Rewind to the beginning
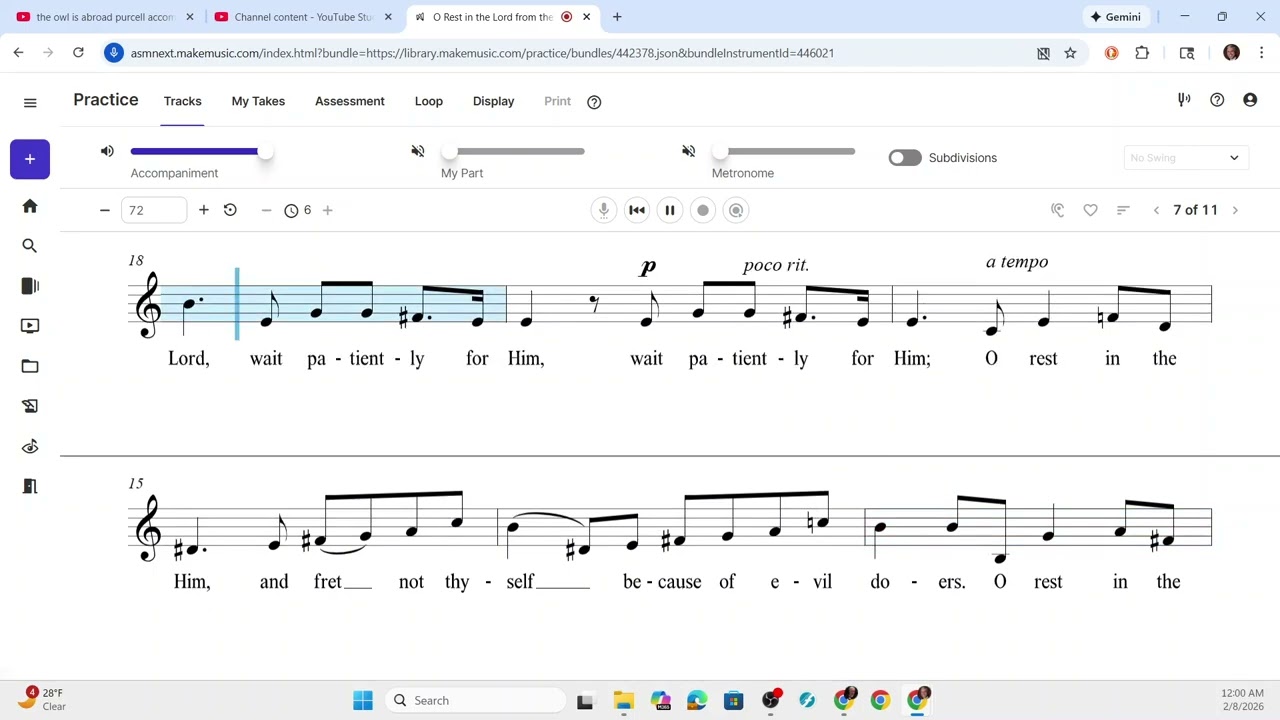The height and width of the screenshot is (720, 1280). coord(637,210)
